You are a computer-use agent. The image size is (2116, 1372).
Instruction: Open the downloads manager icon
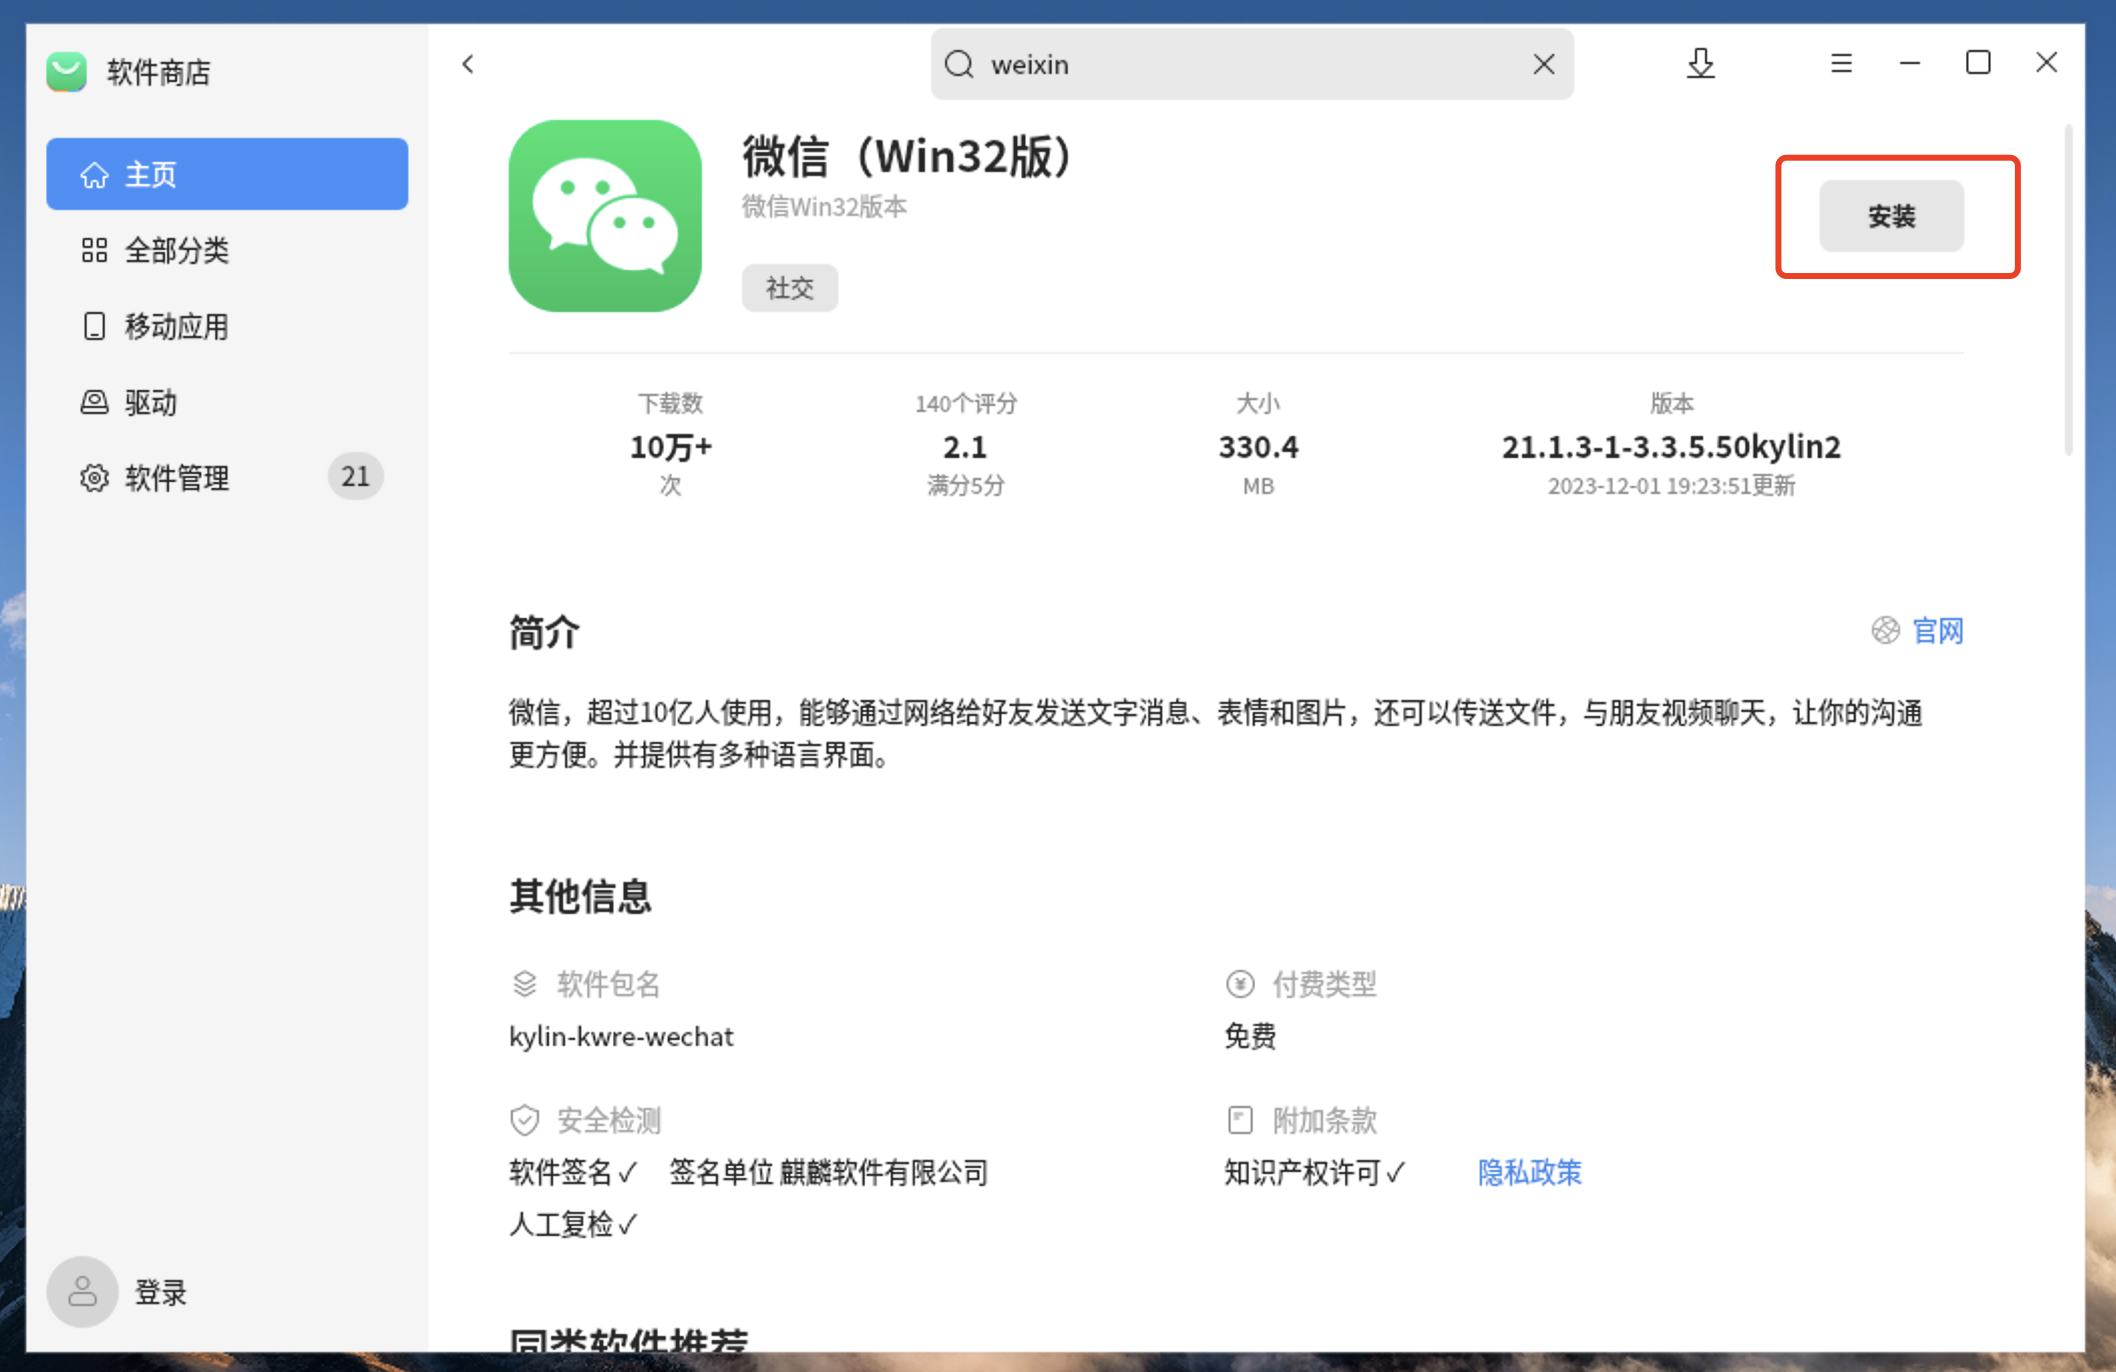[x=1700, y=64]
